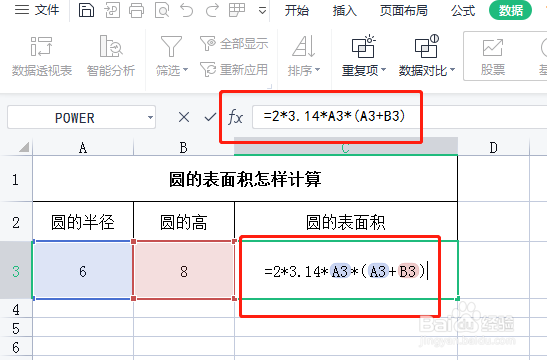547x360 pixels.
Task: Click the 圆的半径 header cell
Action: [83, 222]
